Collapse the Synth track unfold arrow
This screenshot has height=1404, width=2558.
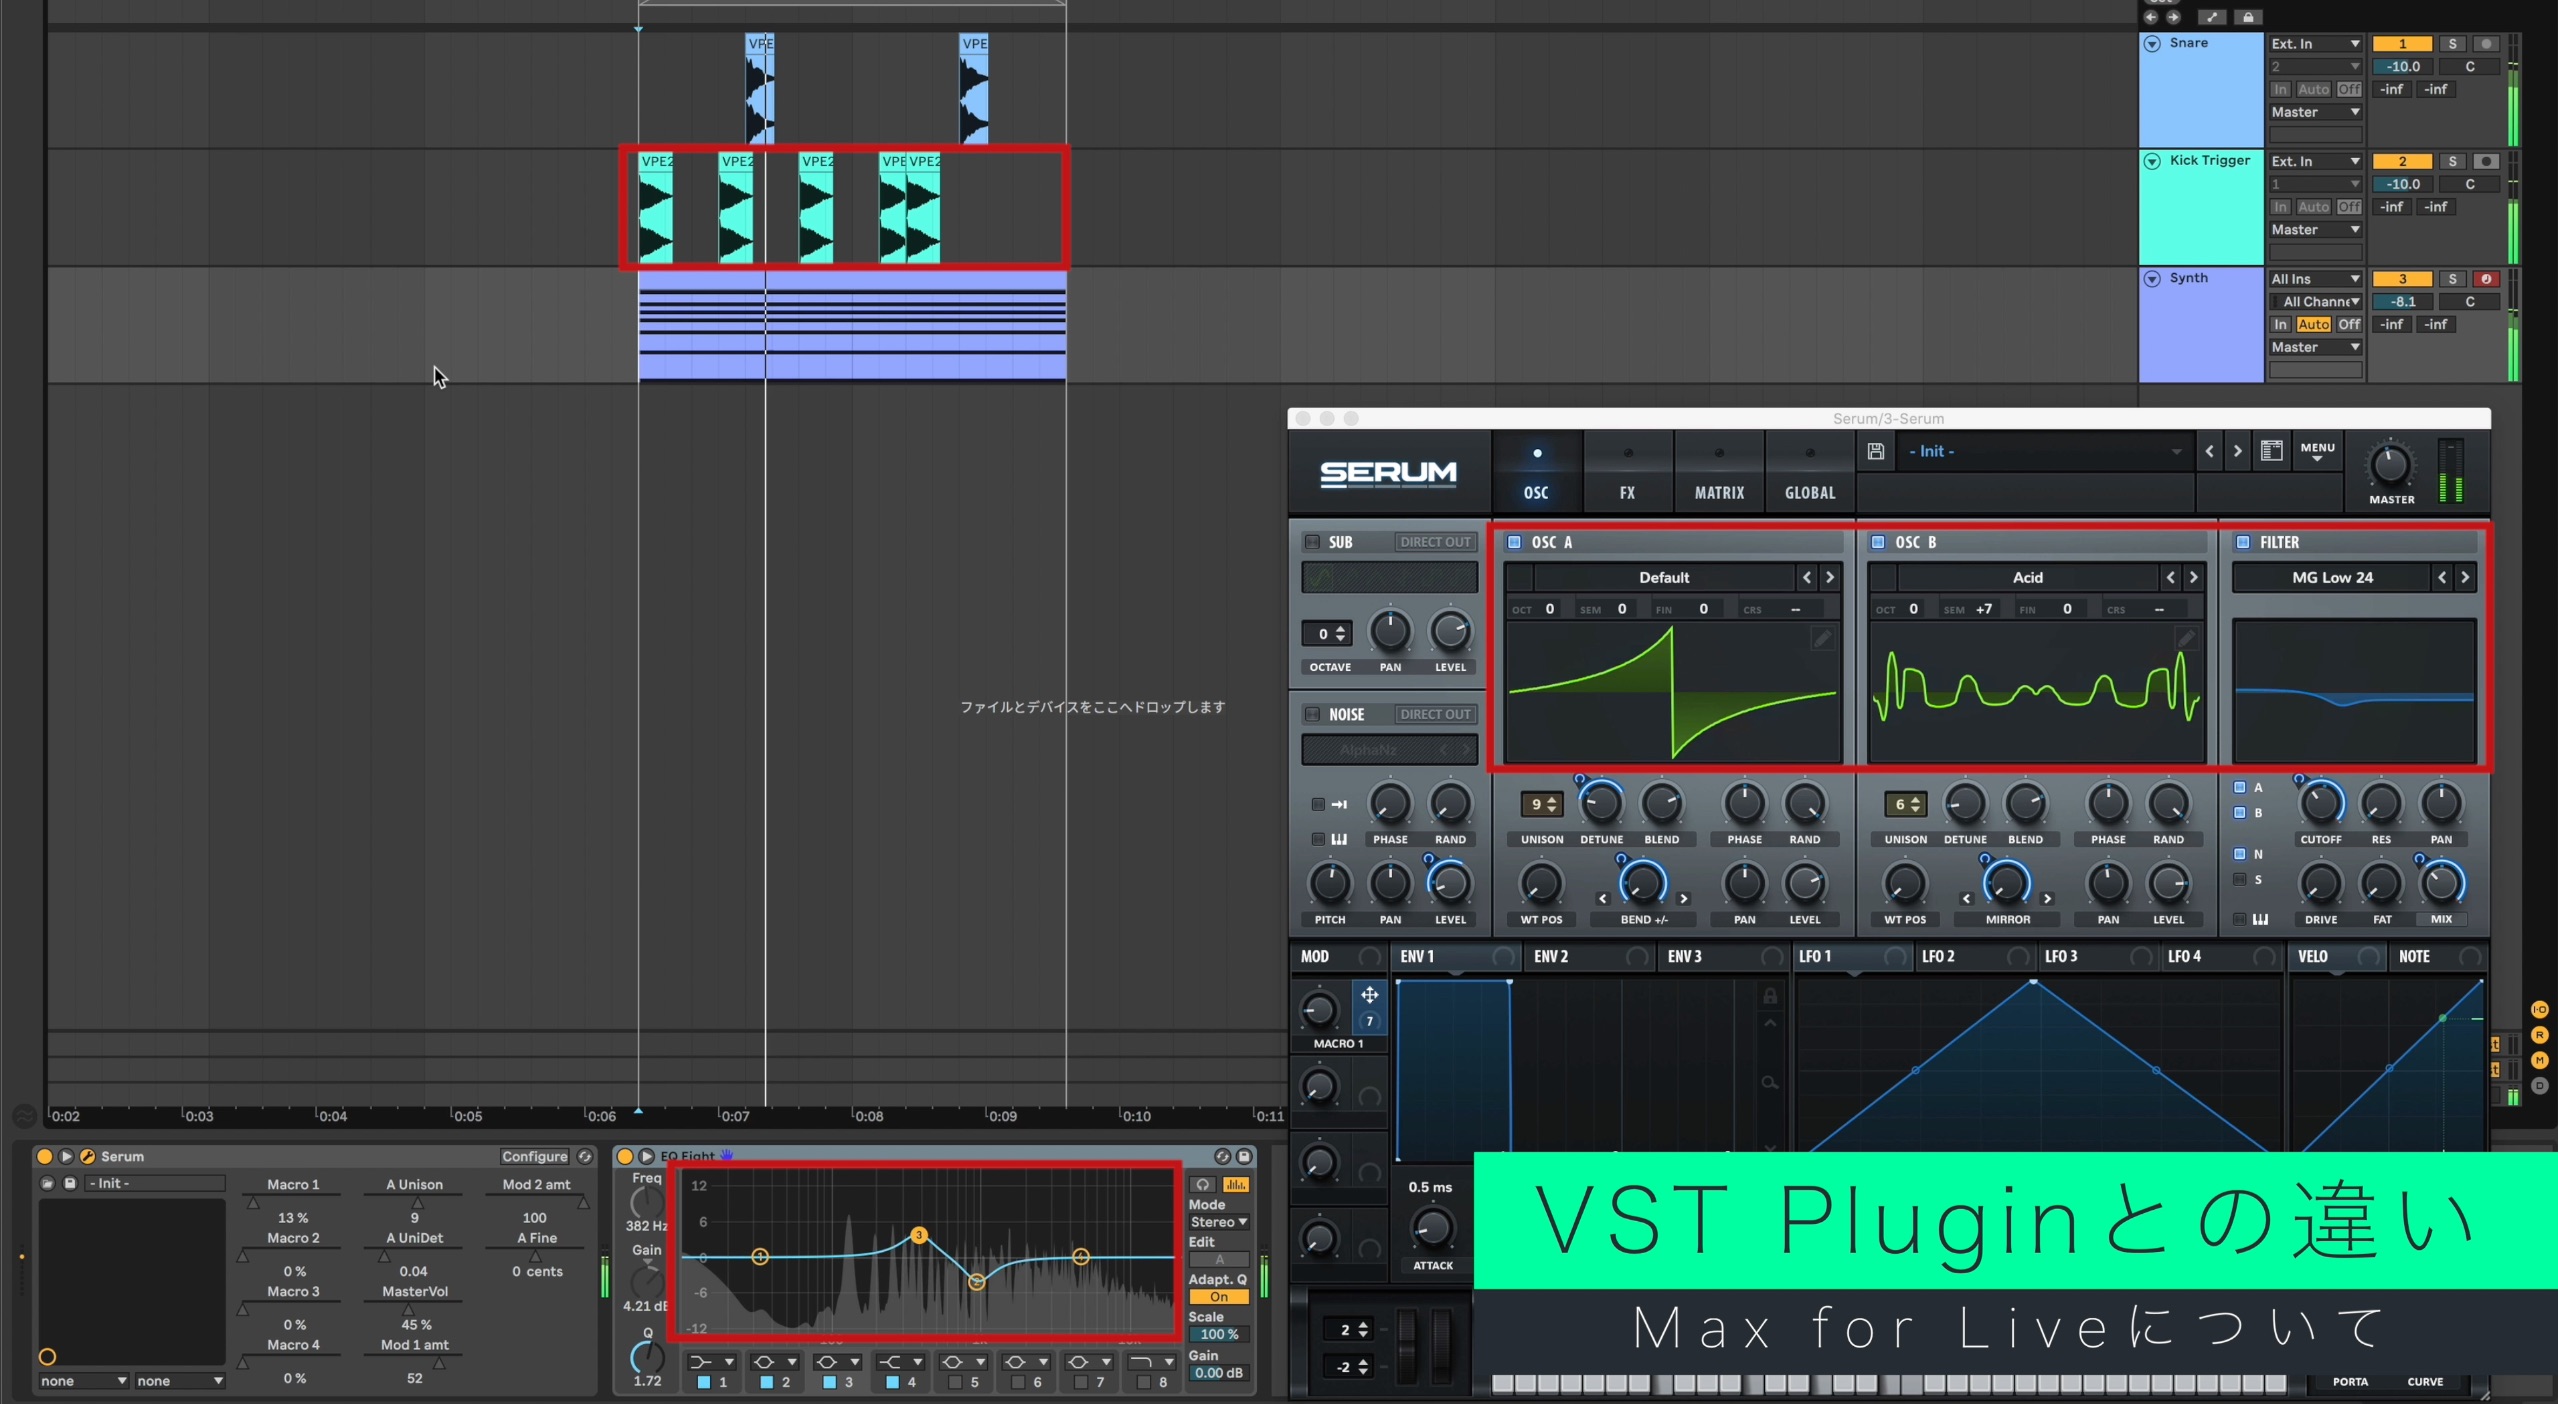pos(2152,279)
